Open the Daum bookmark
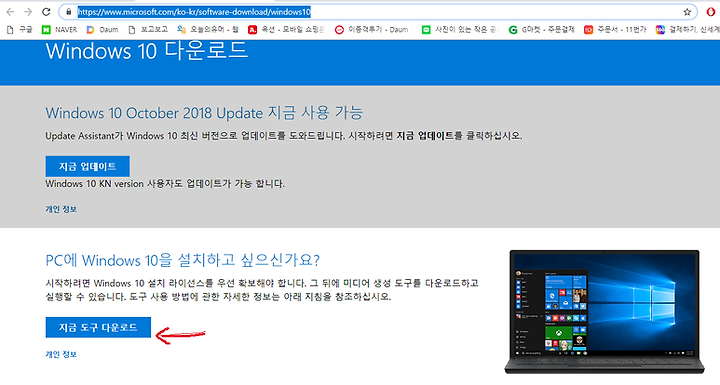Image resolution: width=720 pixels, height=385 pixels. (x=102, y=29)
